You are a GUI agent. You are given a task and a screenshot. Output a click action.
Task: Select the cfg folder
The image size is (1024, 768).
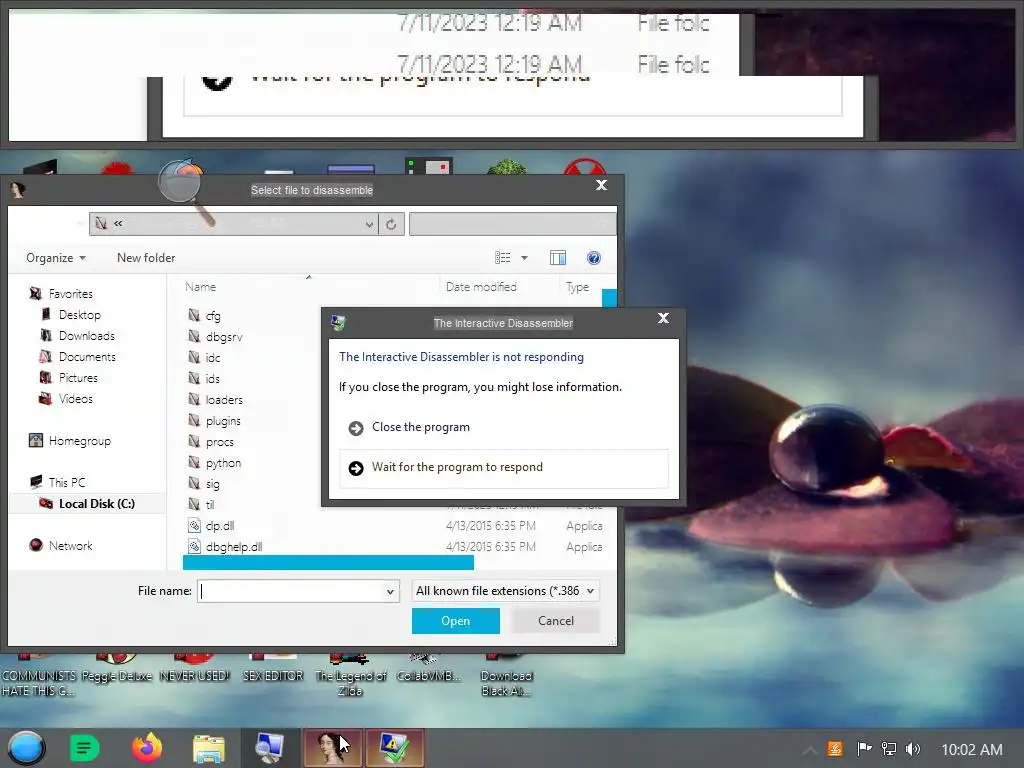point(213,315)
